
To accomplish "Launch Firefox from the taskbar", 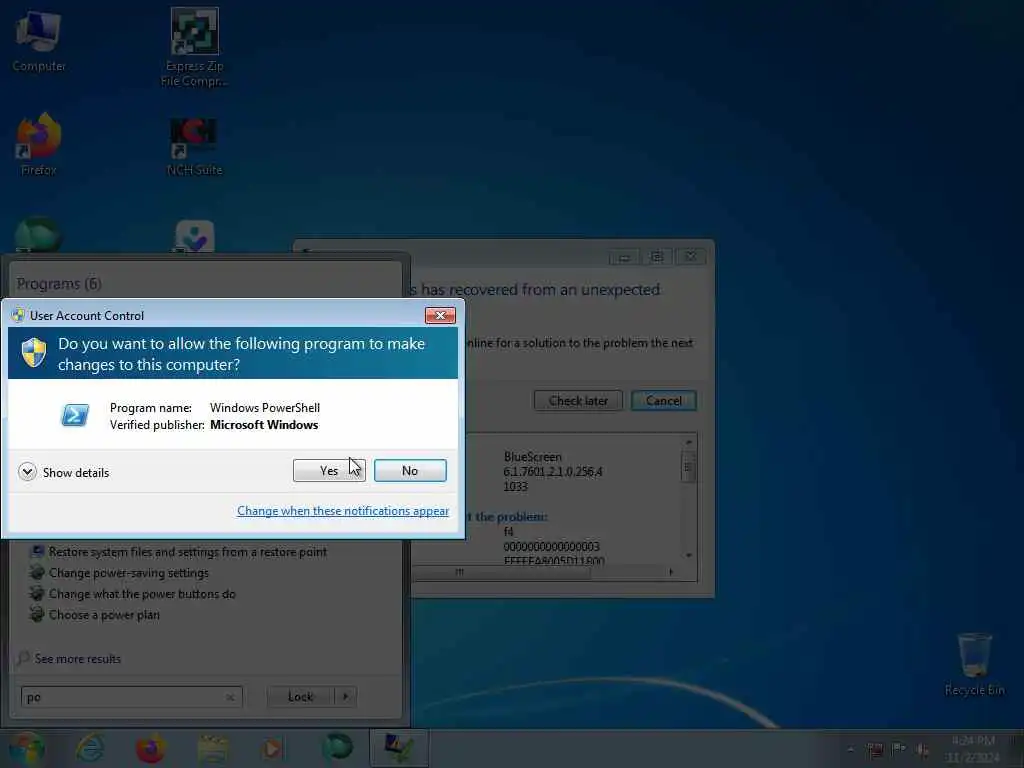I will [x=150, y=748].
